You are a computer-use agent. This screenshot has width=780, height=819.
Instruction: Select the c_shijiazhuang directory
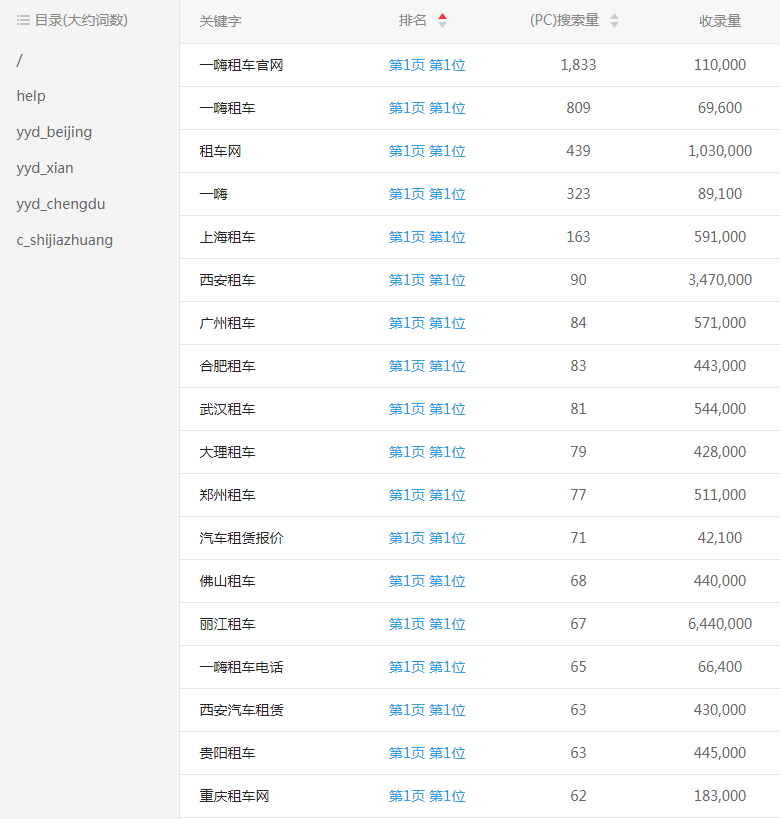click(65, 240)
